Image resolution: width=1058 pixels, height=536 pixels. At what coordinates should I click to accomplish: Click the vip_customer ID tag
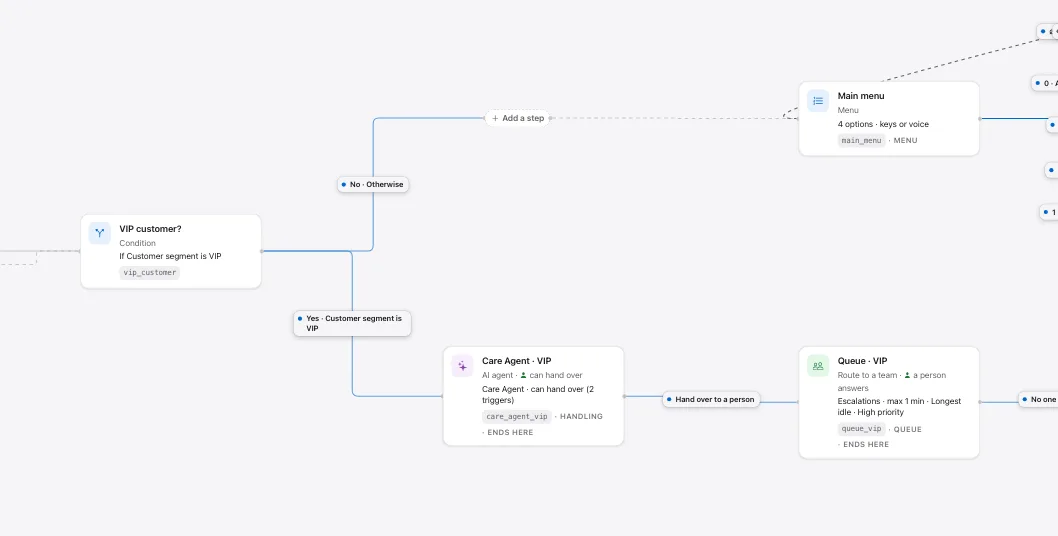pos(150,273)
